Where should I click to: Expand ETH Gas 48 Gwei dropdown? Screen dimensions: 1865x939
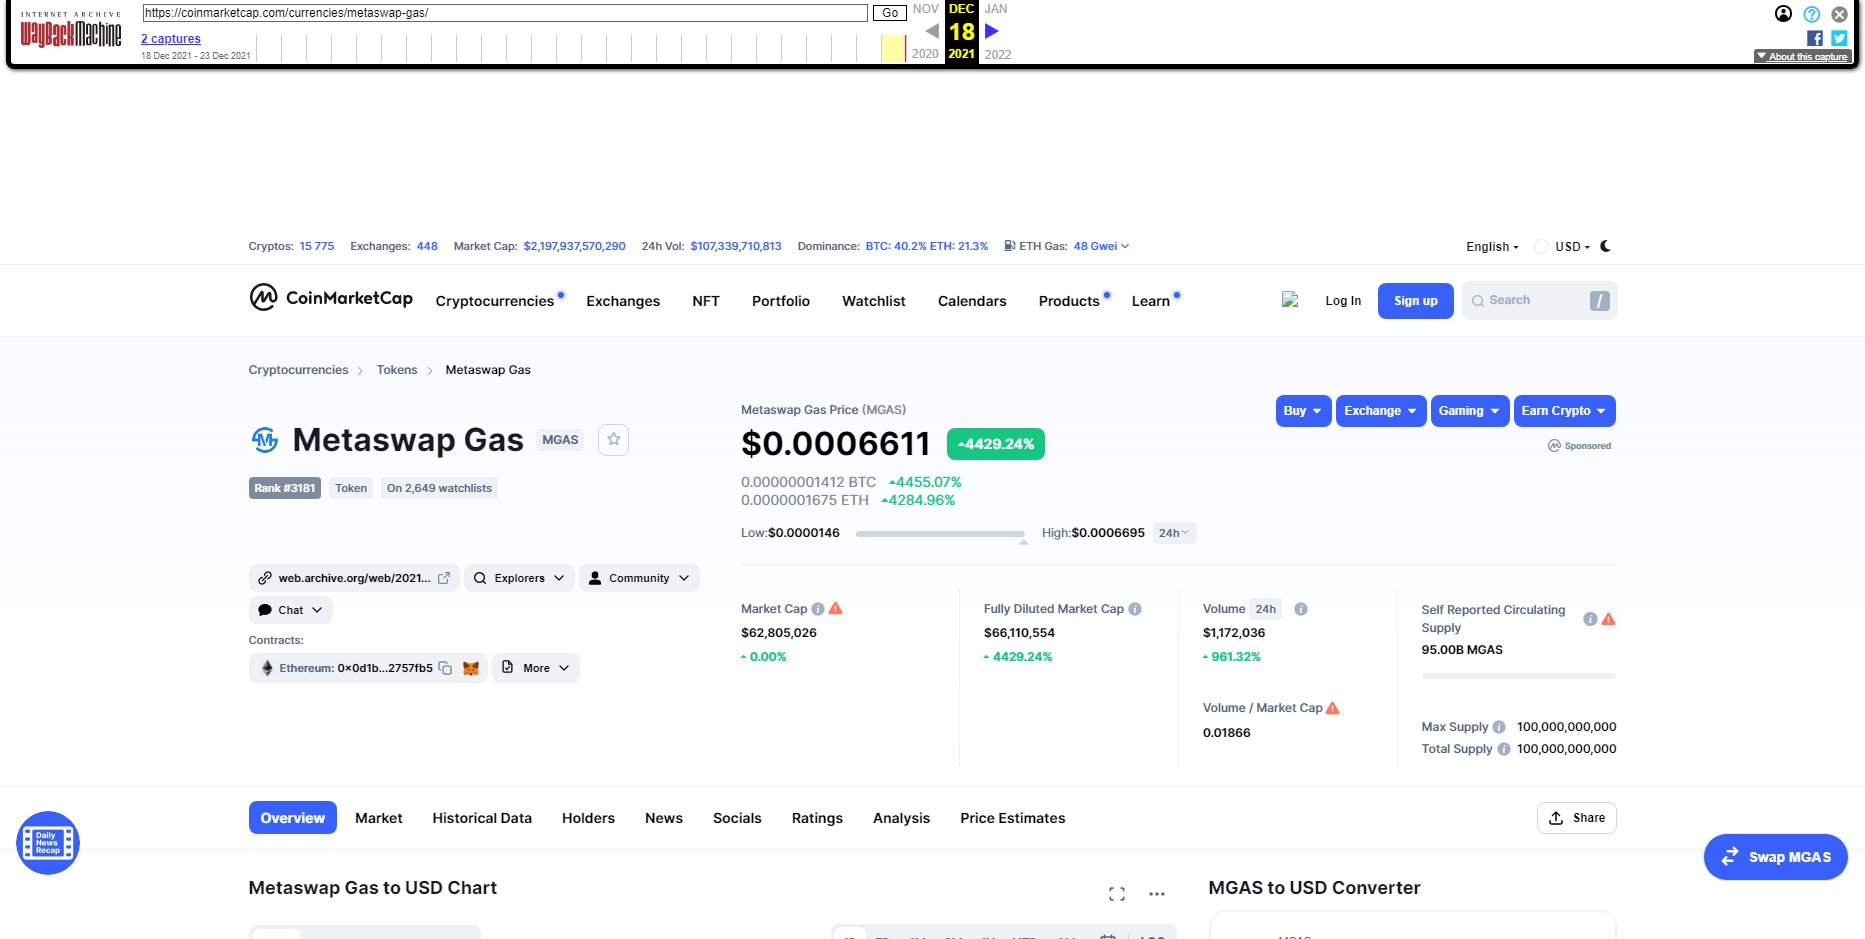[x=1101, y=246]
